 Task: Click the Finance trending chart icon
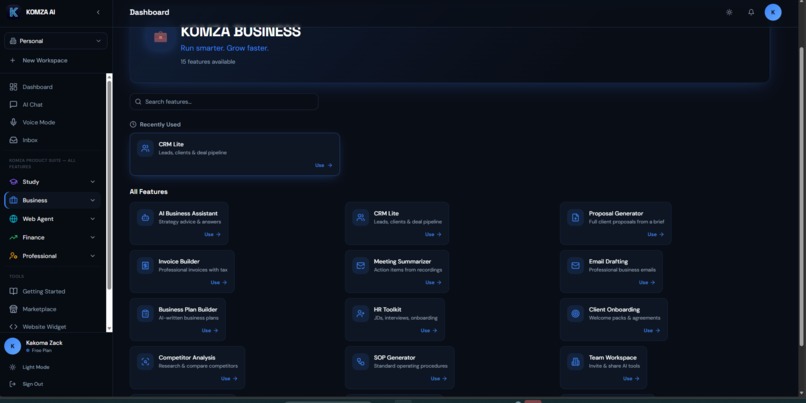tap(13, 237)
